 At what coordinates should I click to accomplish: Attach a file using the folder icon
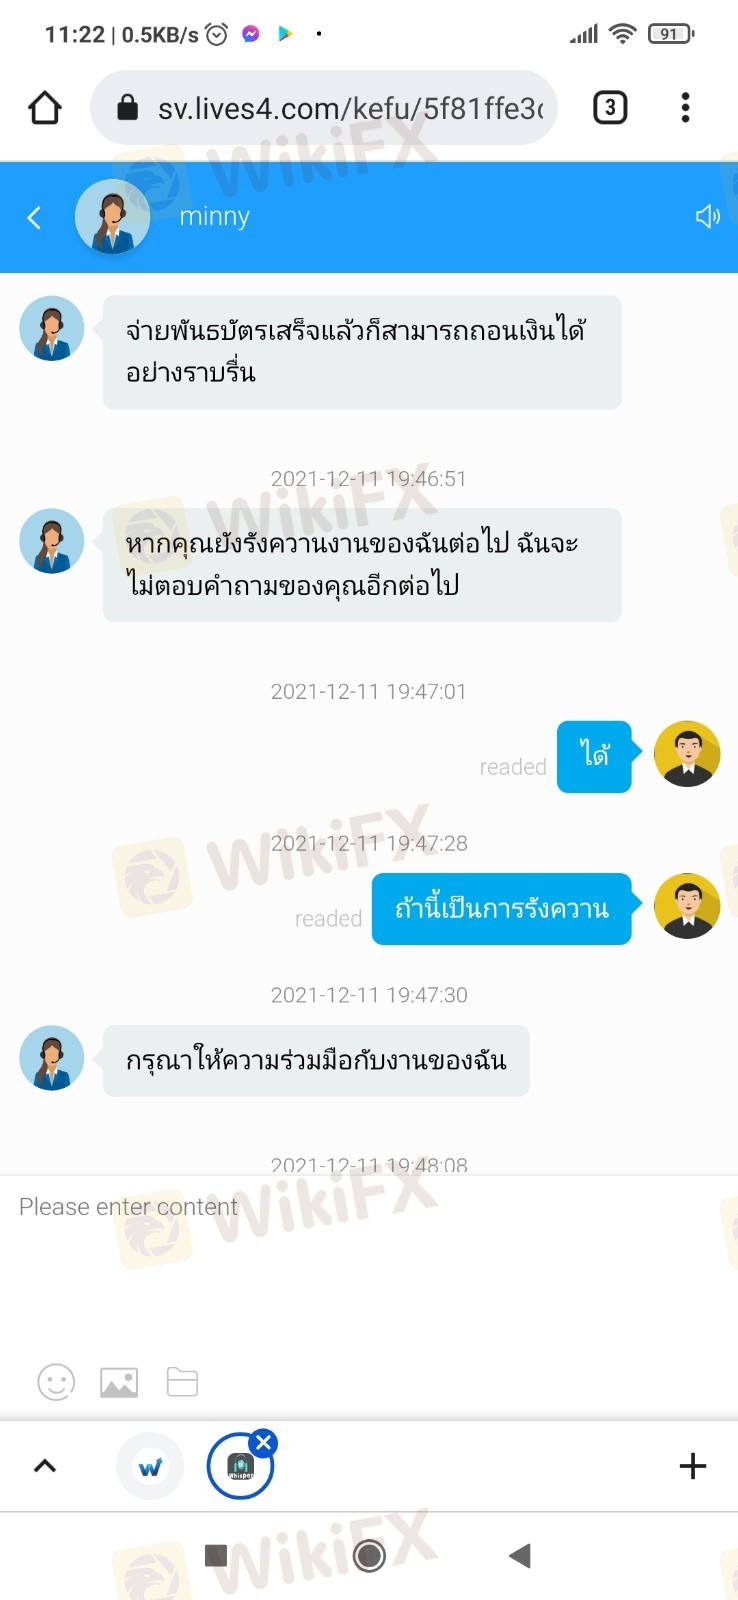coord(182,1382)
